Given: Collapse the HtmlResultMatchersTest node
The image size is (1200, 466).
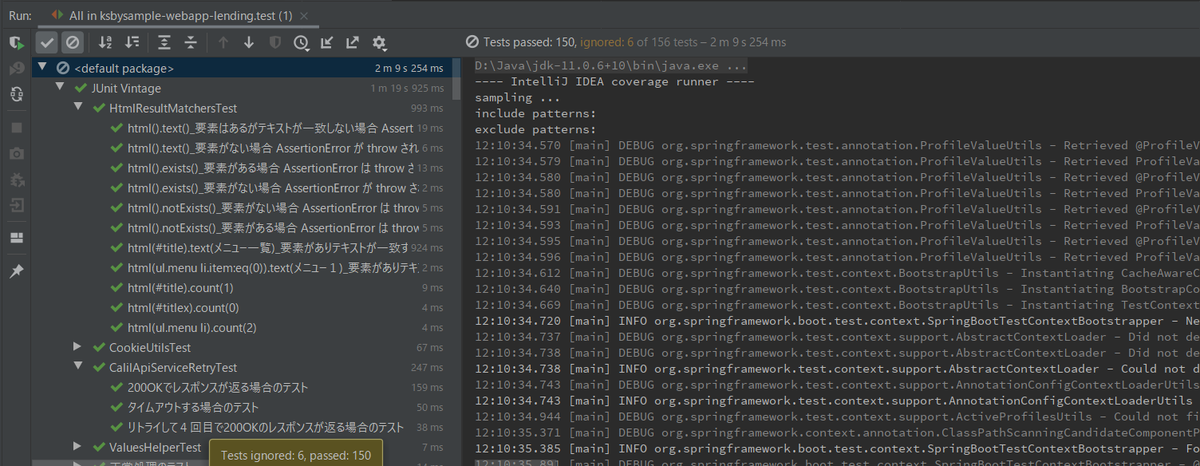Looking at the screenshot, I should (79, 108).
